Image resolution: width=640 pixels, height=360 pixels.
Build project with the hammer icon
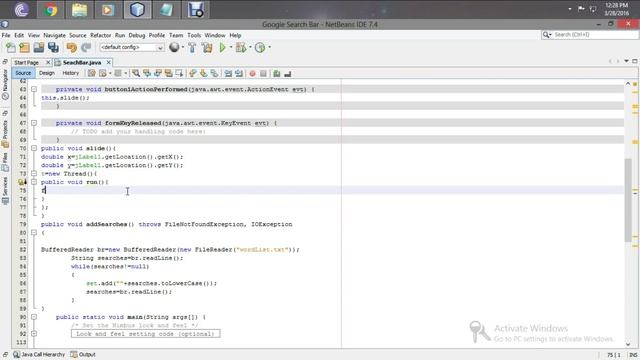pos(192,47)
